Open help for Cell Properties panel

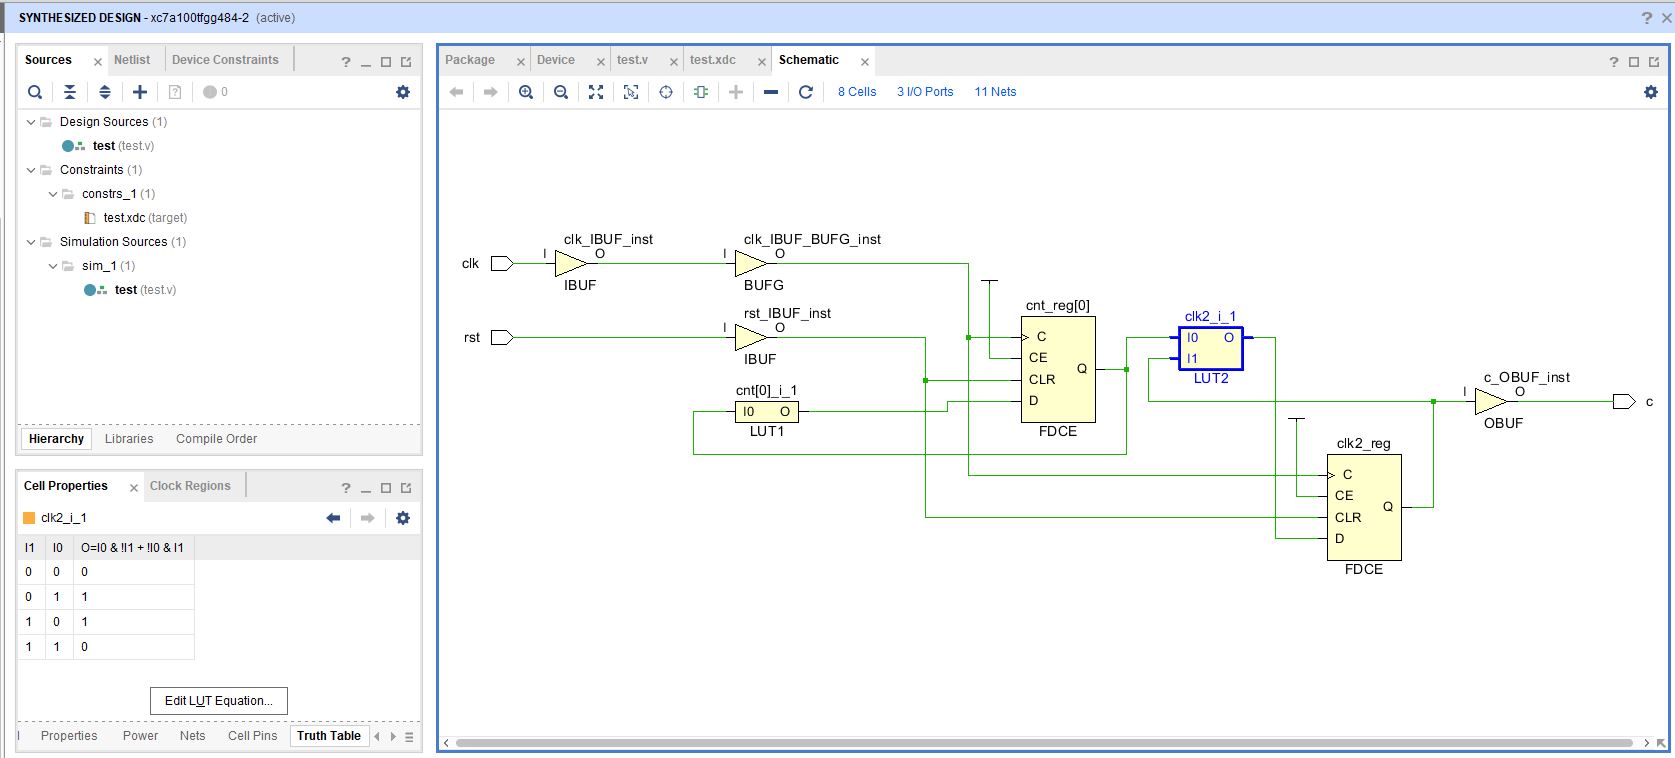coord(346,488)
